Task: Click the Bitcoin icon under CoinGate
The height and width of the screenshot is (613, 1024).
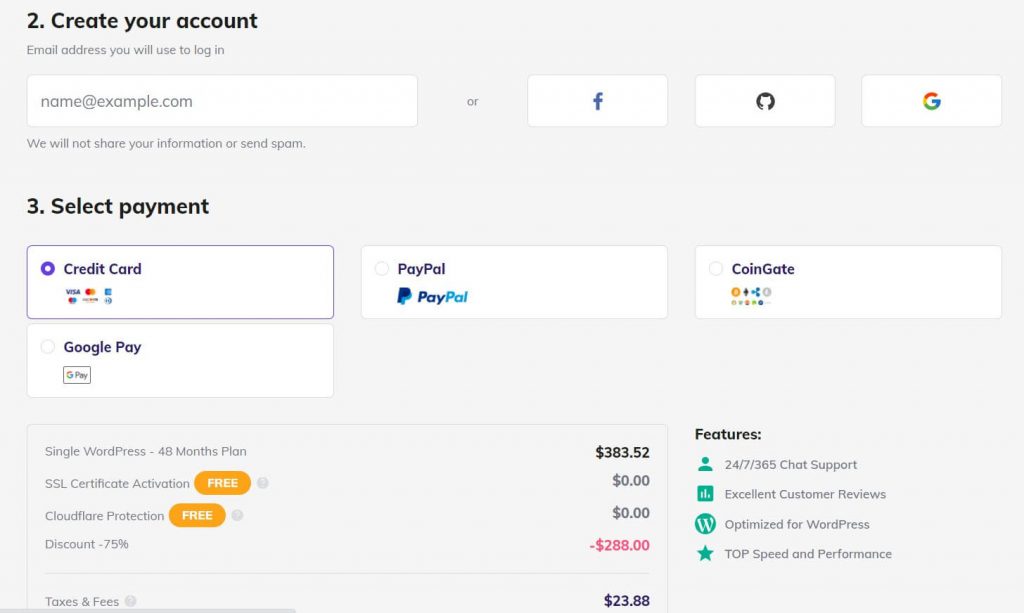Action: (735, 292)
